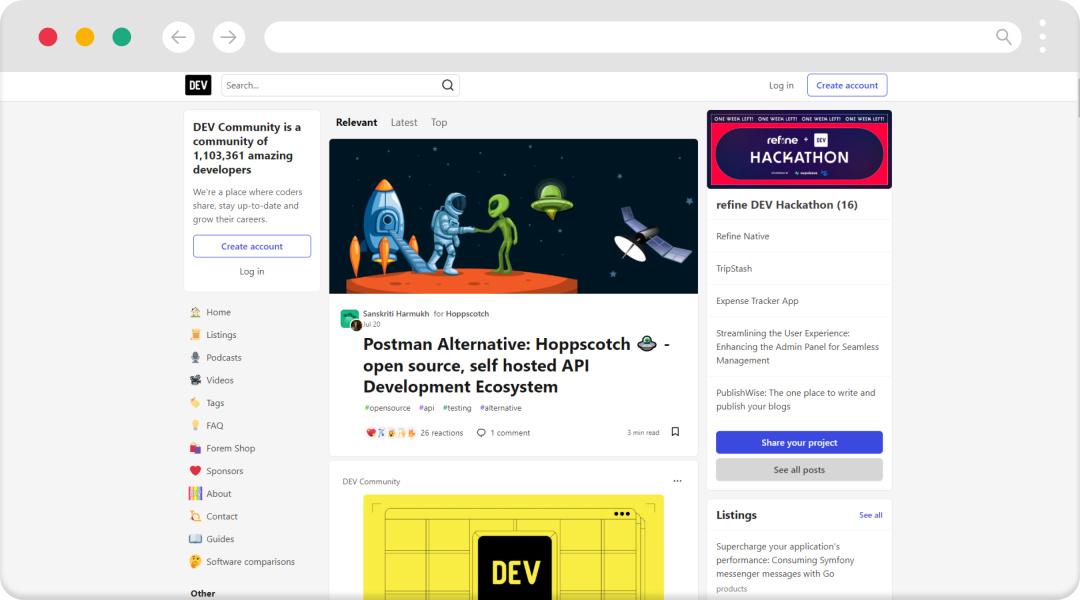The height and width of the screenshot is (600, 1080).
Task: Open the space illustration cover image
Action: tap(513, 216)
